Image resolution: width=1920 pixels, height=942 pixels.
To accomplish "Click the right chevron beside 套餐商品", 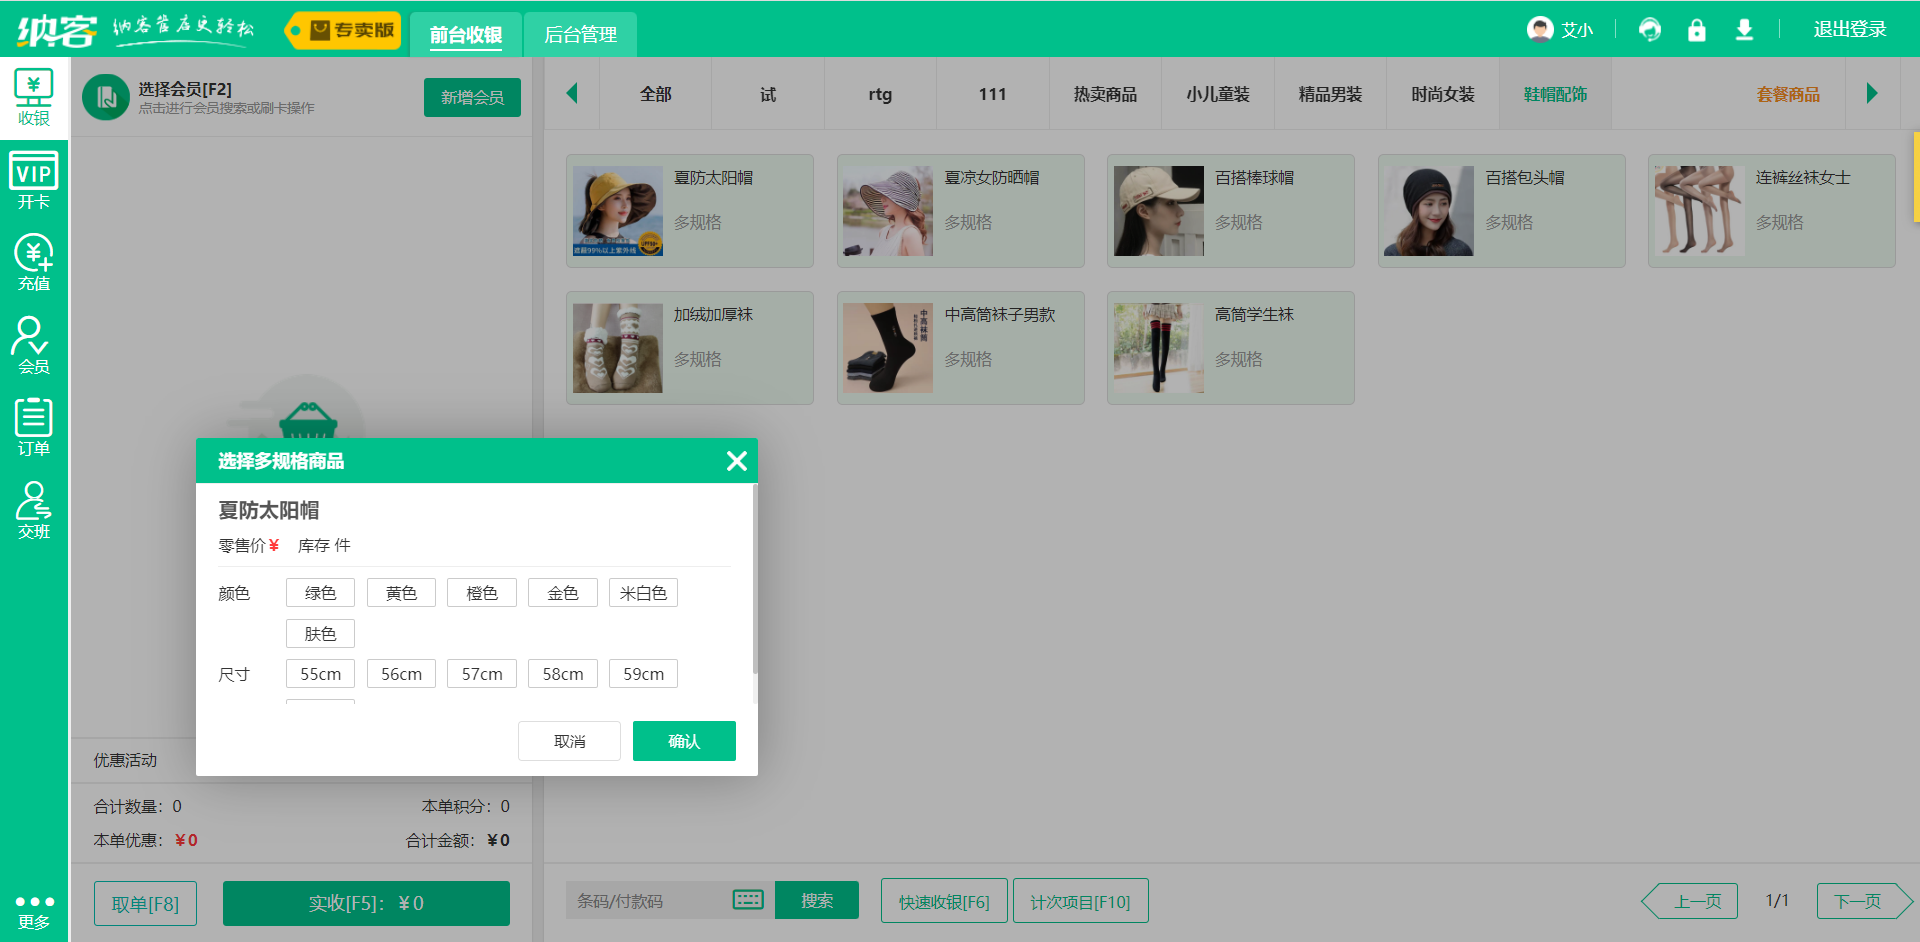I will coord(1873,93).
